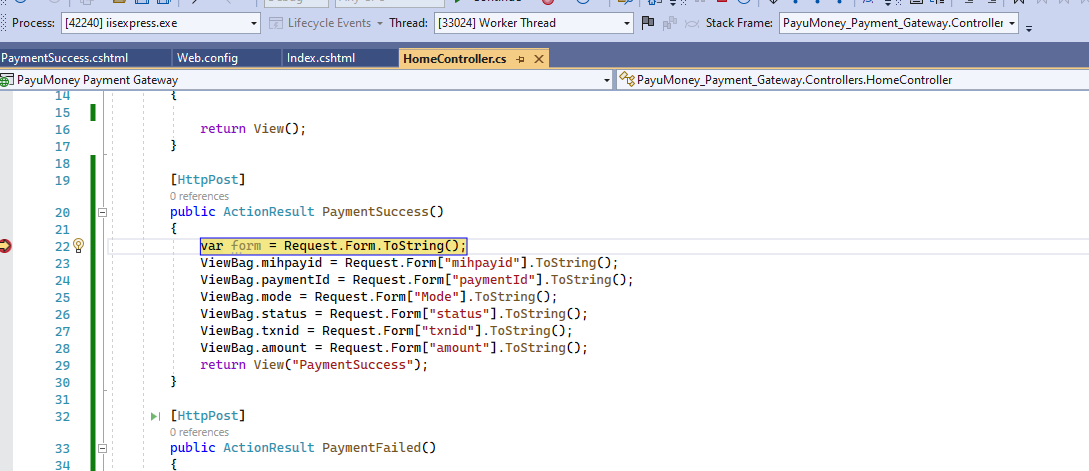Click the Lifecycle Events icon
The image size is (1089, 471).
click(x=276, y=23)
